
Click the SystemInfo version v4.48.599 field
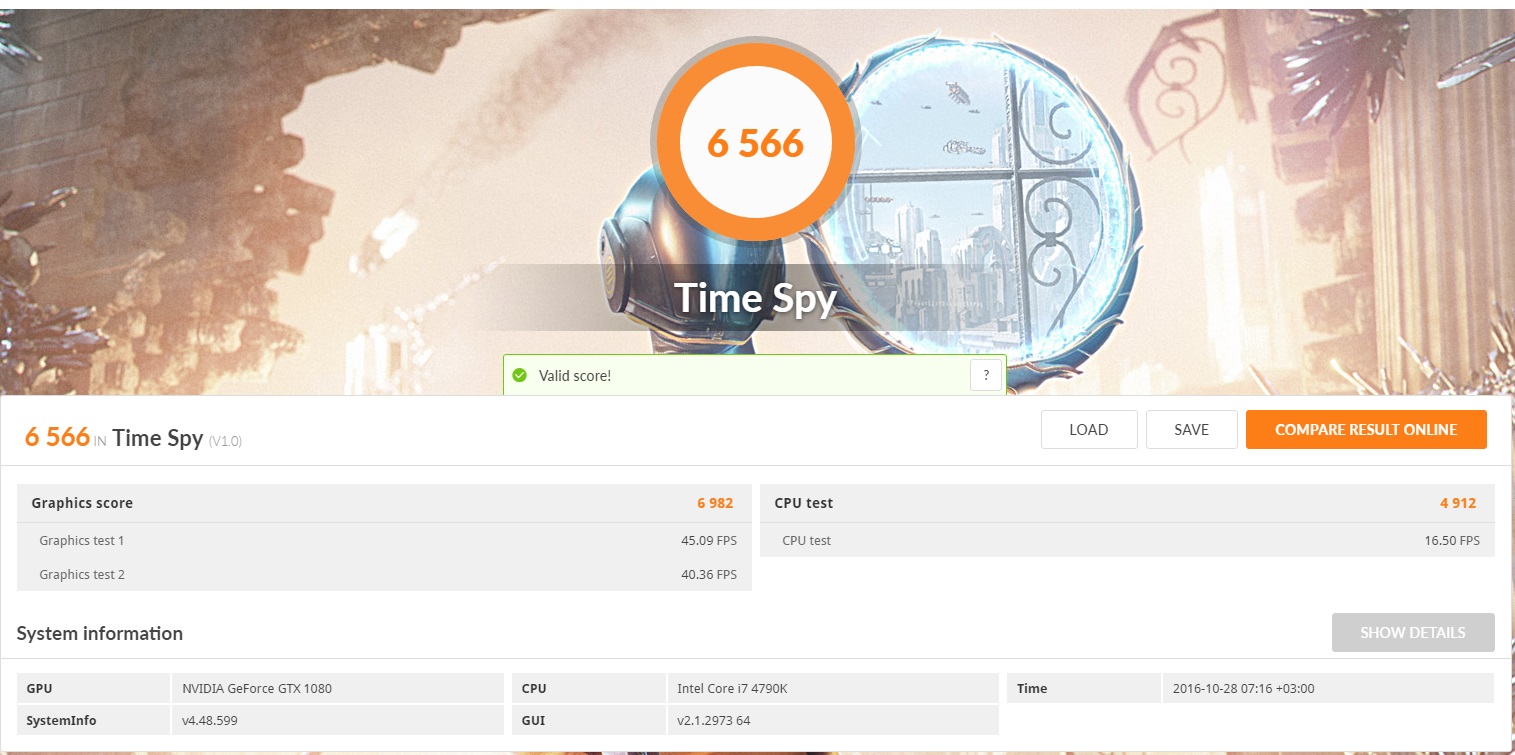337,720
